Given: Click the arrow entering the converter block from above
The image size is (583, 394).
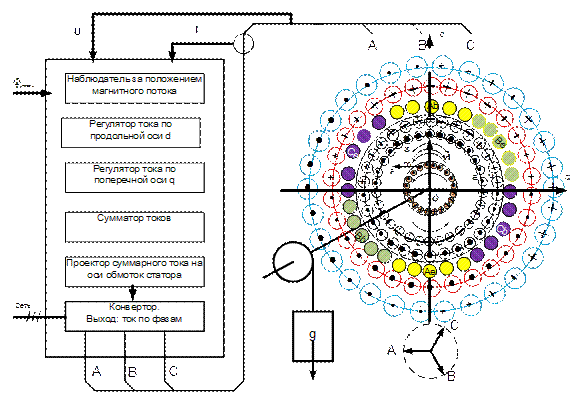Looking at the screenshot, I should 133,293.
